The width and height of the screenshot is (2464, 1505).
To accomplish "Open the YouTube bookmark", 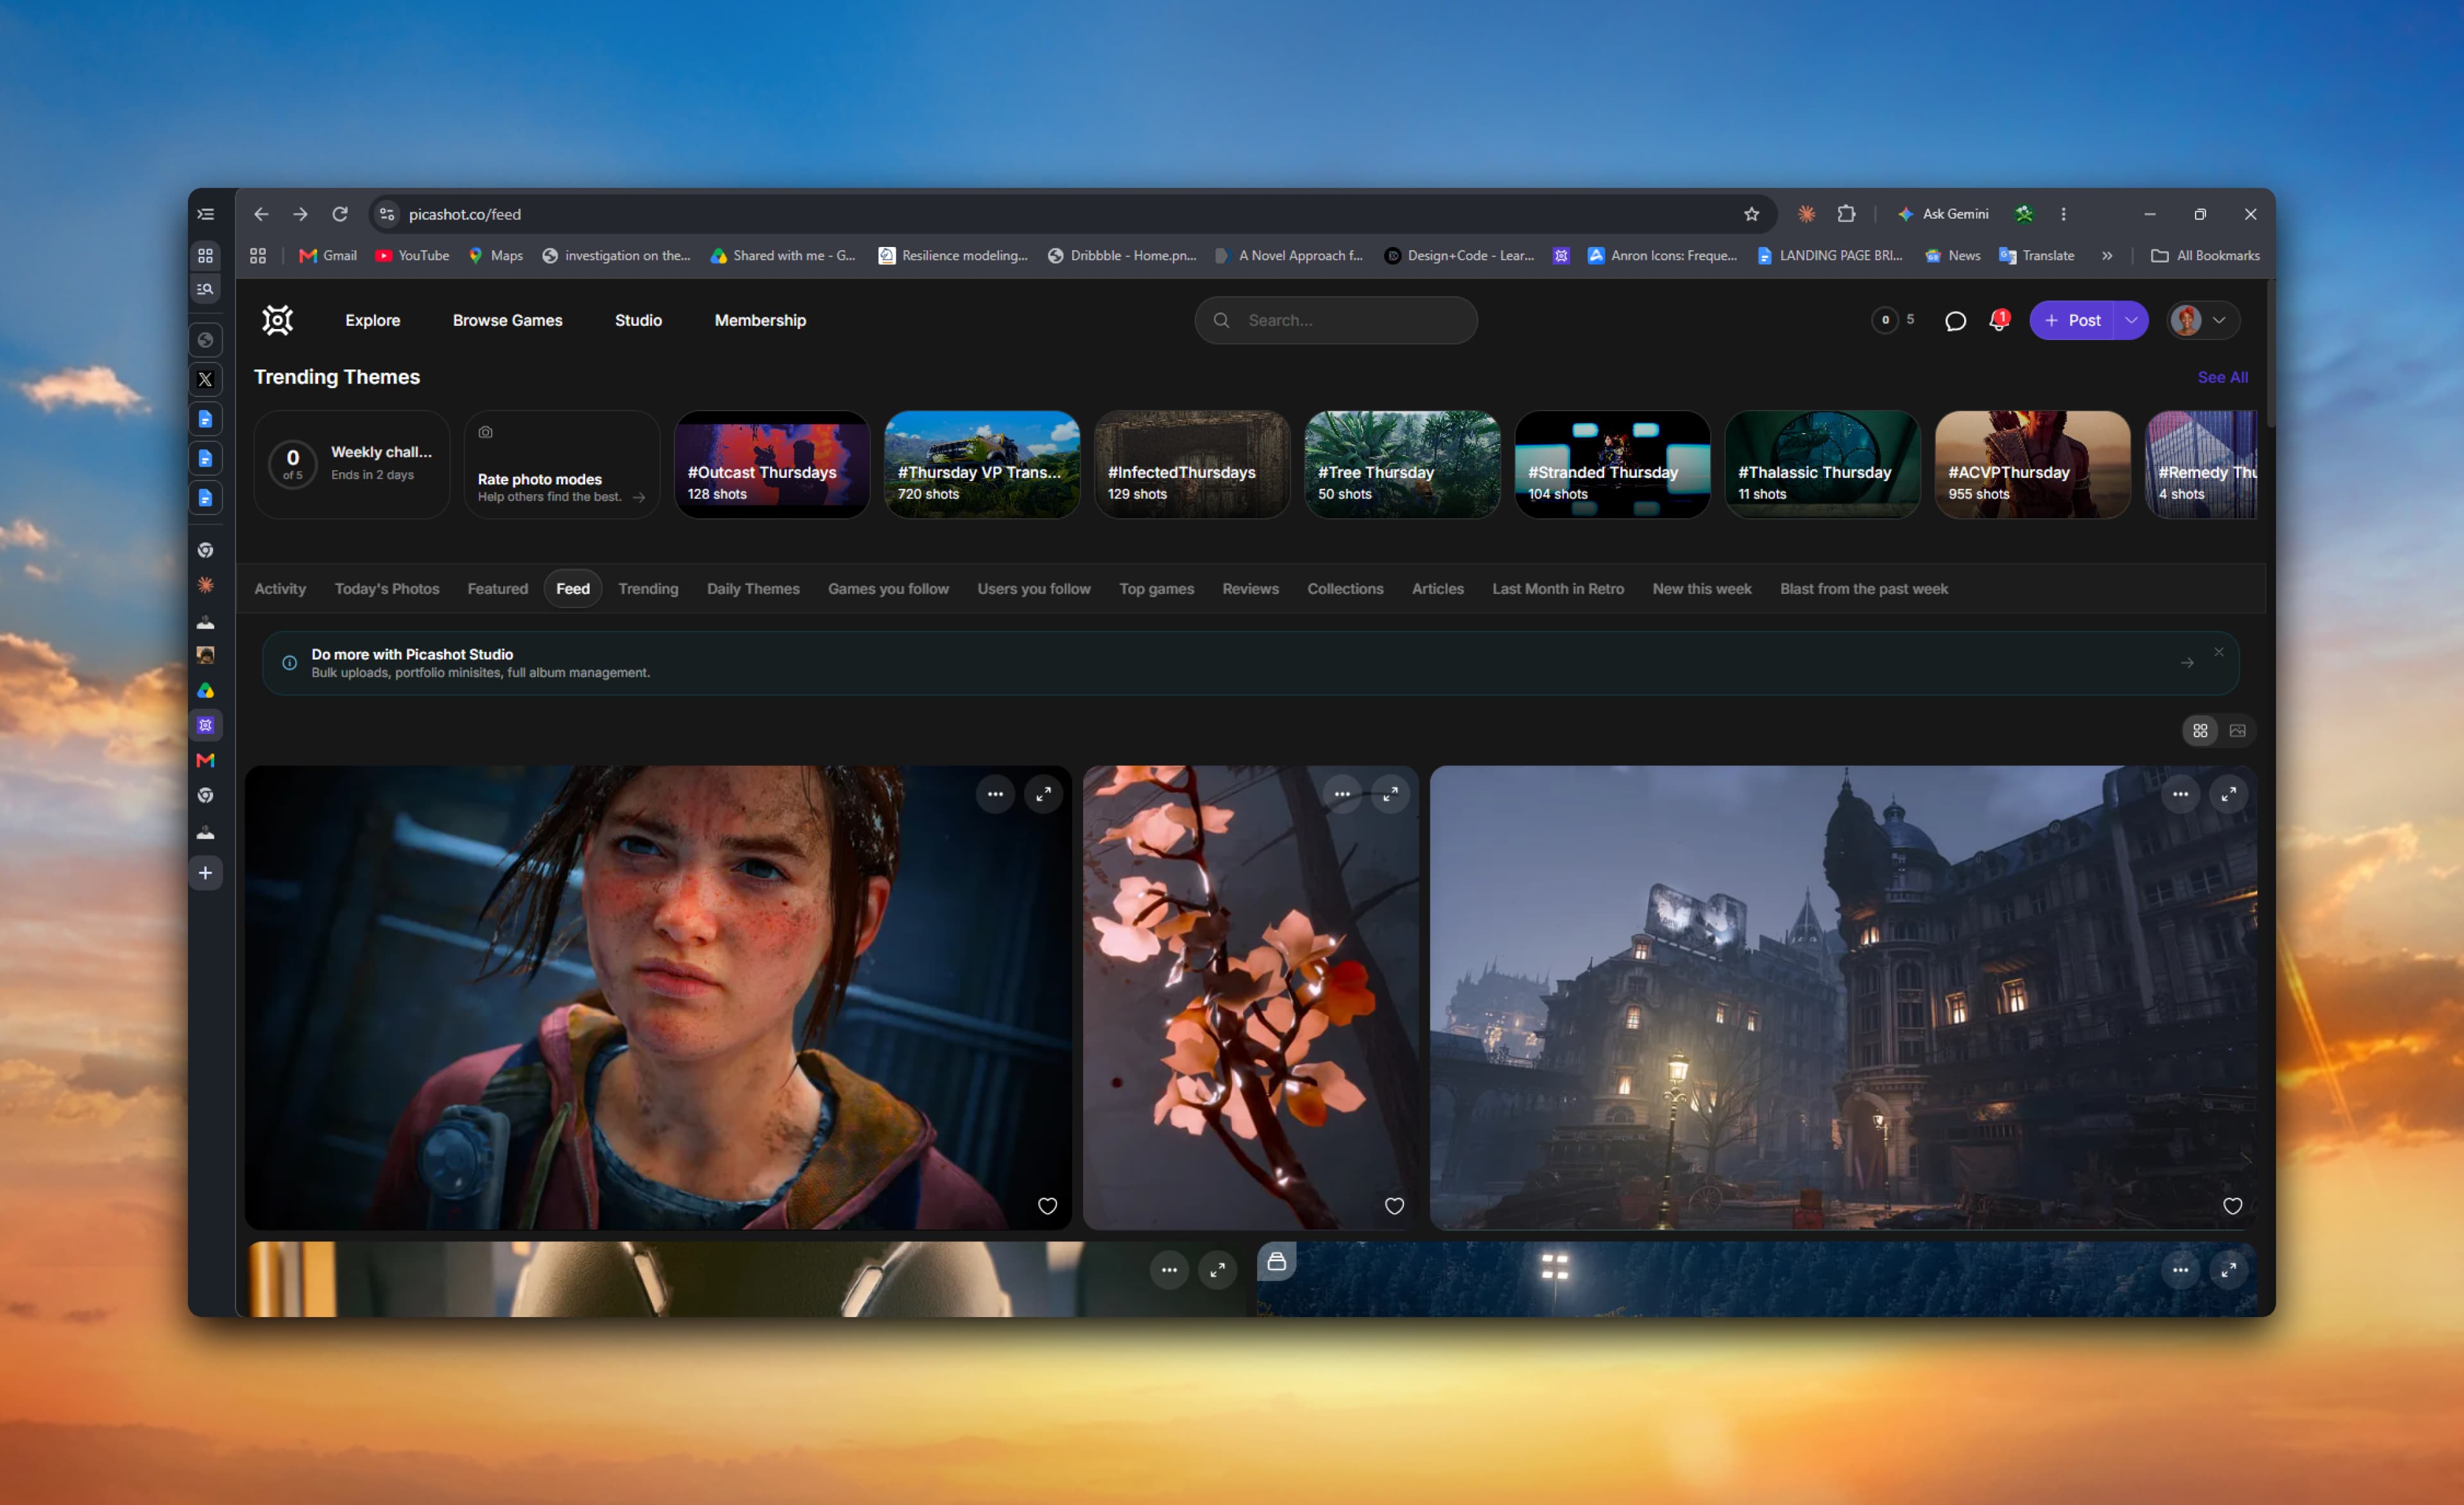I will tap(412, 255).
